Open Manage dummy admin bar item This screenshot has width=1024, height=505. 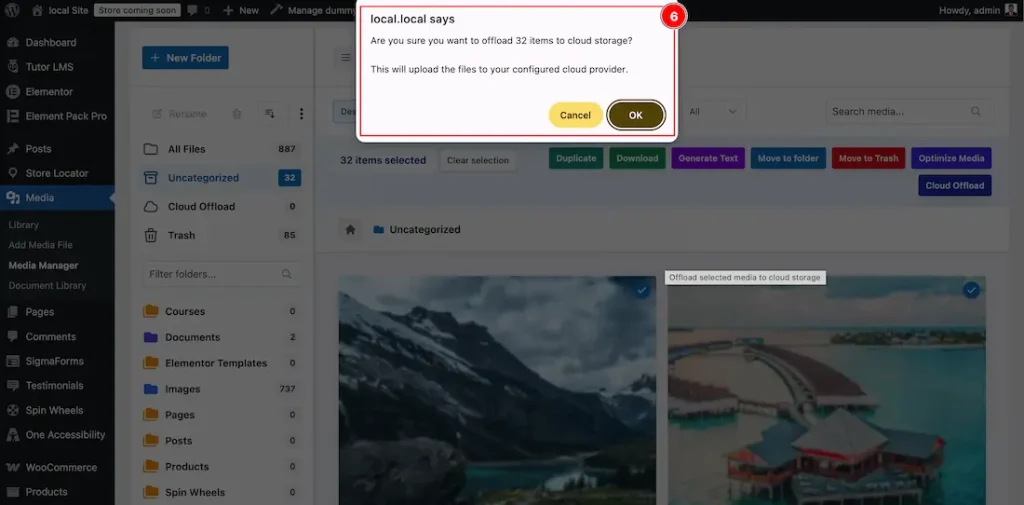(313, 10)
